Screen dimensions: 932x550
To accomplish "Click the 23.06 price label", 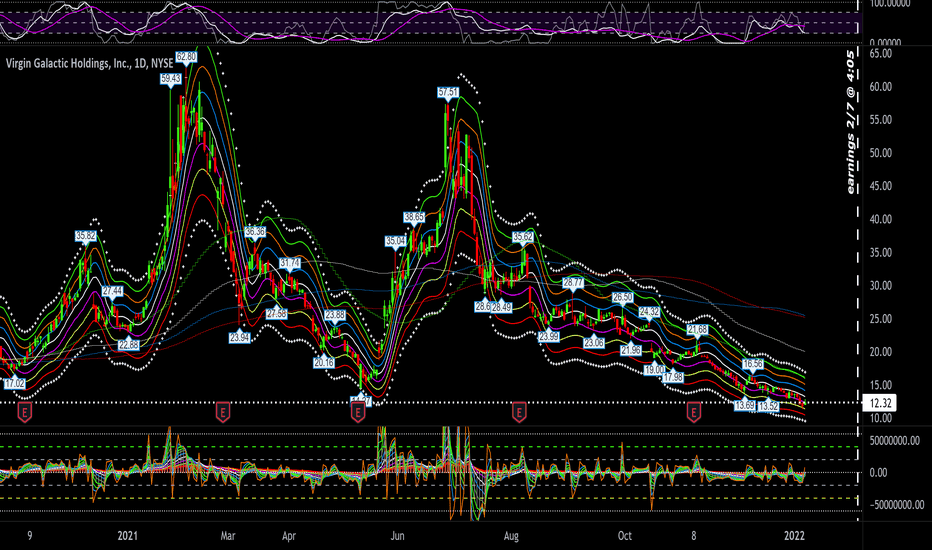I will [594, 343].
